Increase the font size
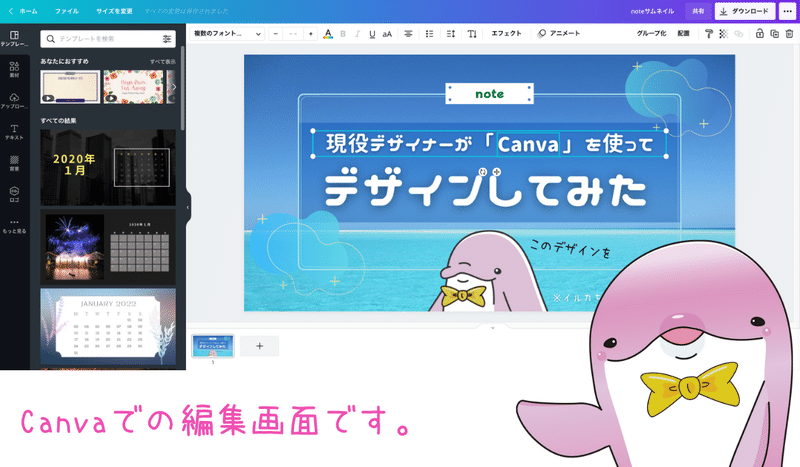The width and height of the screenshot is (800, 467). tap(310, 34)
